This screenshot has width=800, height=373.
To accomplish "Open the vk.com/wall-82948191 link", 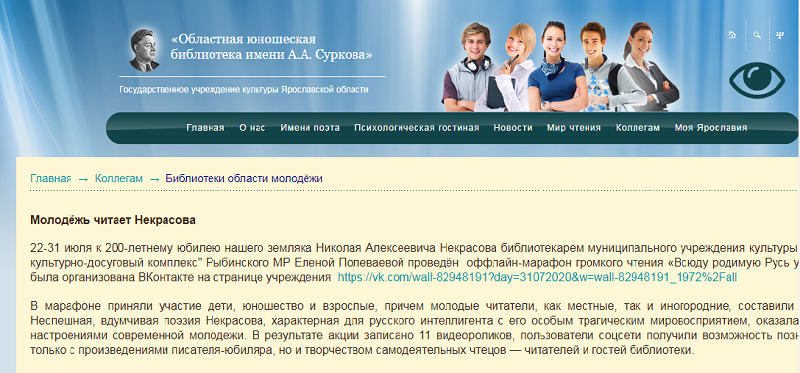I will (537, 278).
